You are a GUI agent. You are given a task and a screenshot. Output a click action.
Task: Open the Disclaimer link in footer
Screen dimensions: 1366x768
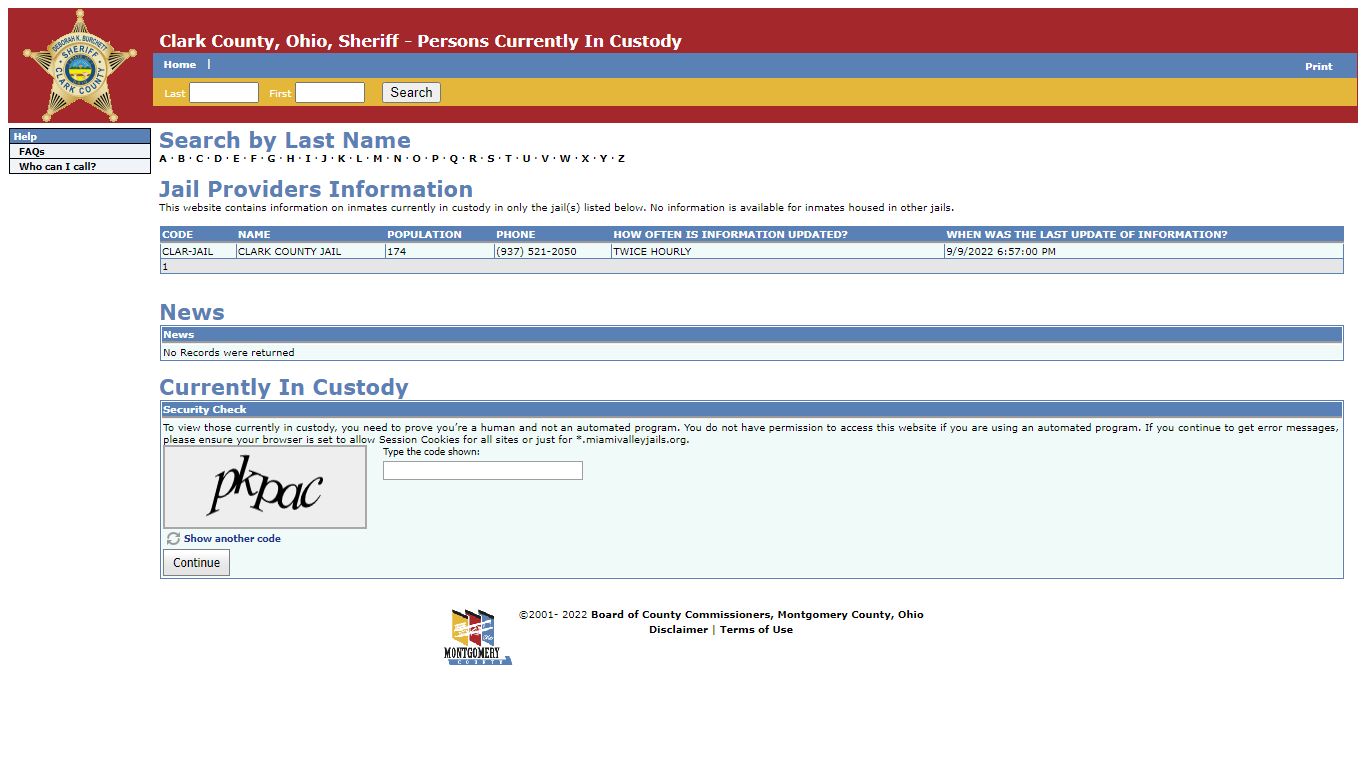pyautogui.click(x=678, y=630)
